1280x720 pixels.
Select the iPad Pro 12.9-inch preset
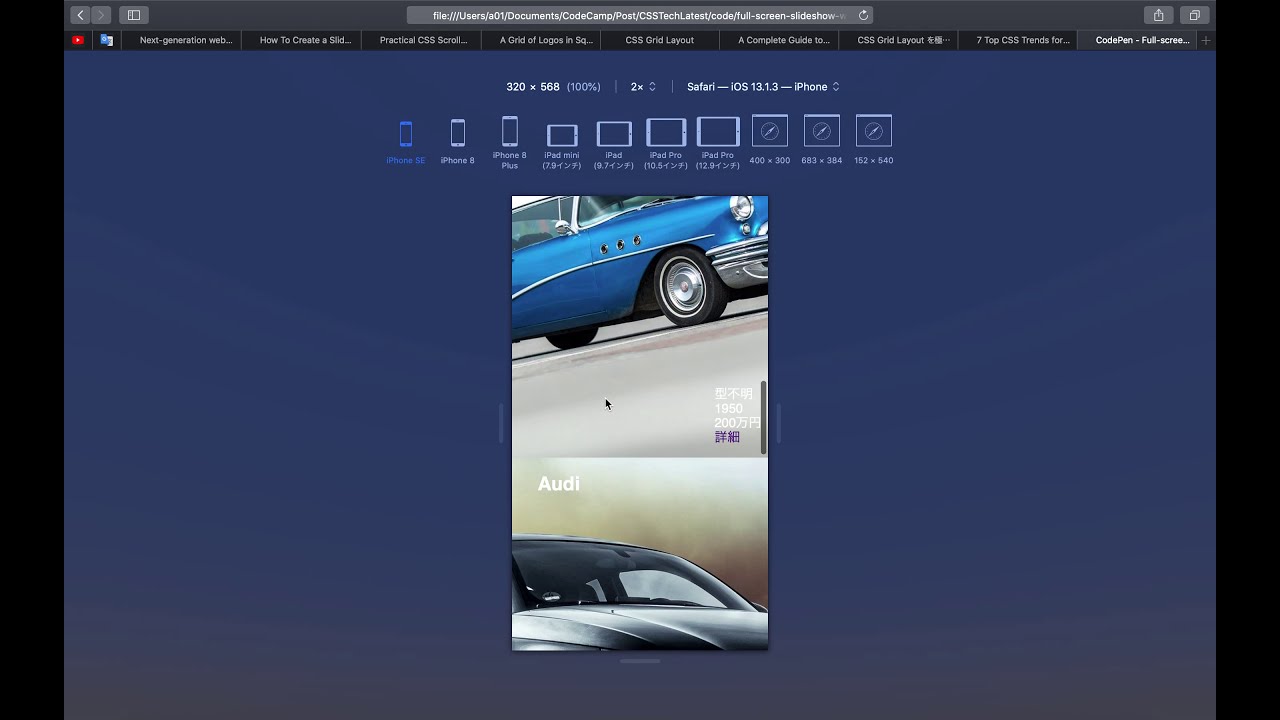pos(718,144)
